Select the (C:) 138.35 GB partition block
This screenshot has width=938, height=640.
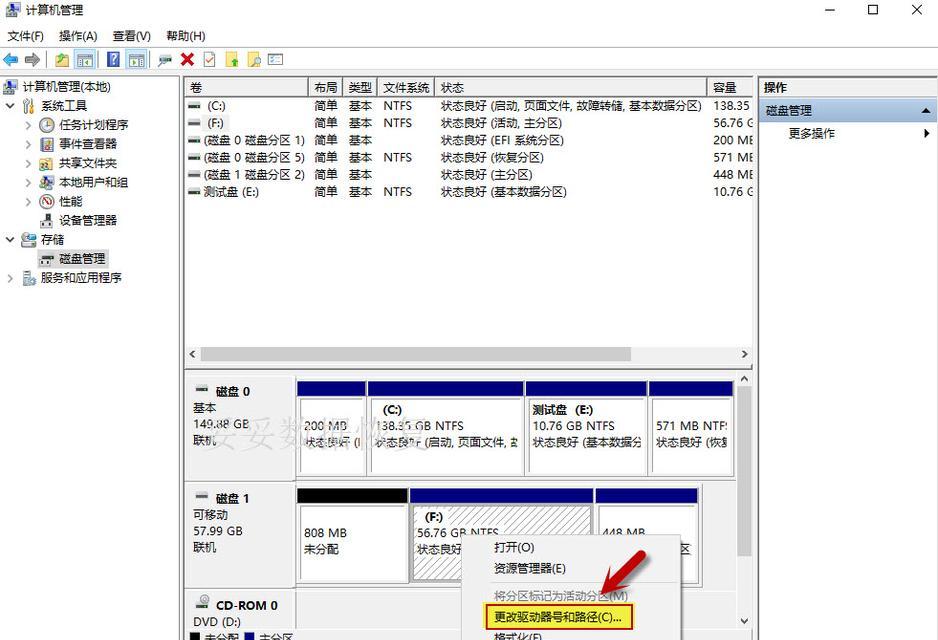(446, 429)
